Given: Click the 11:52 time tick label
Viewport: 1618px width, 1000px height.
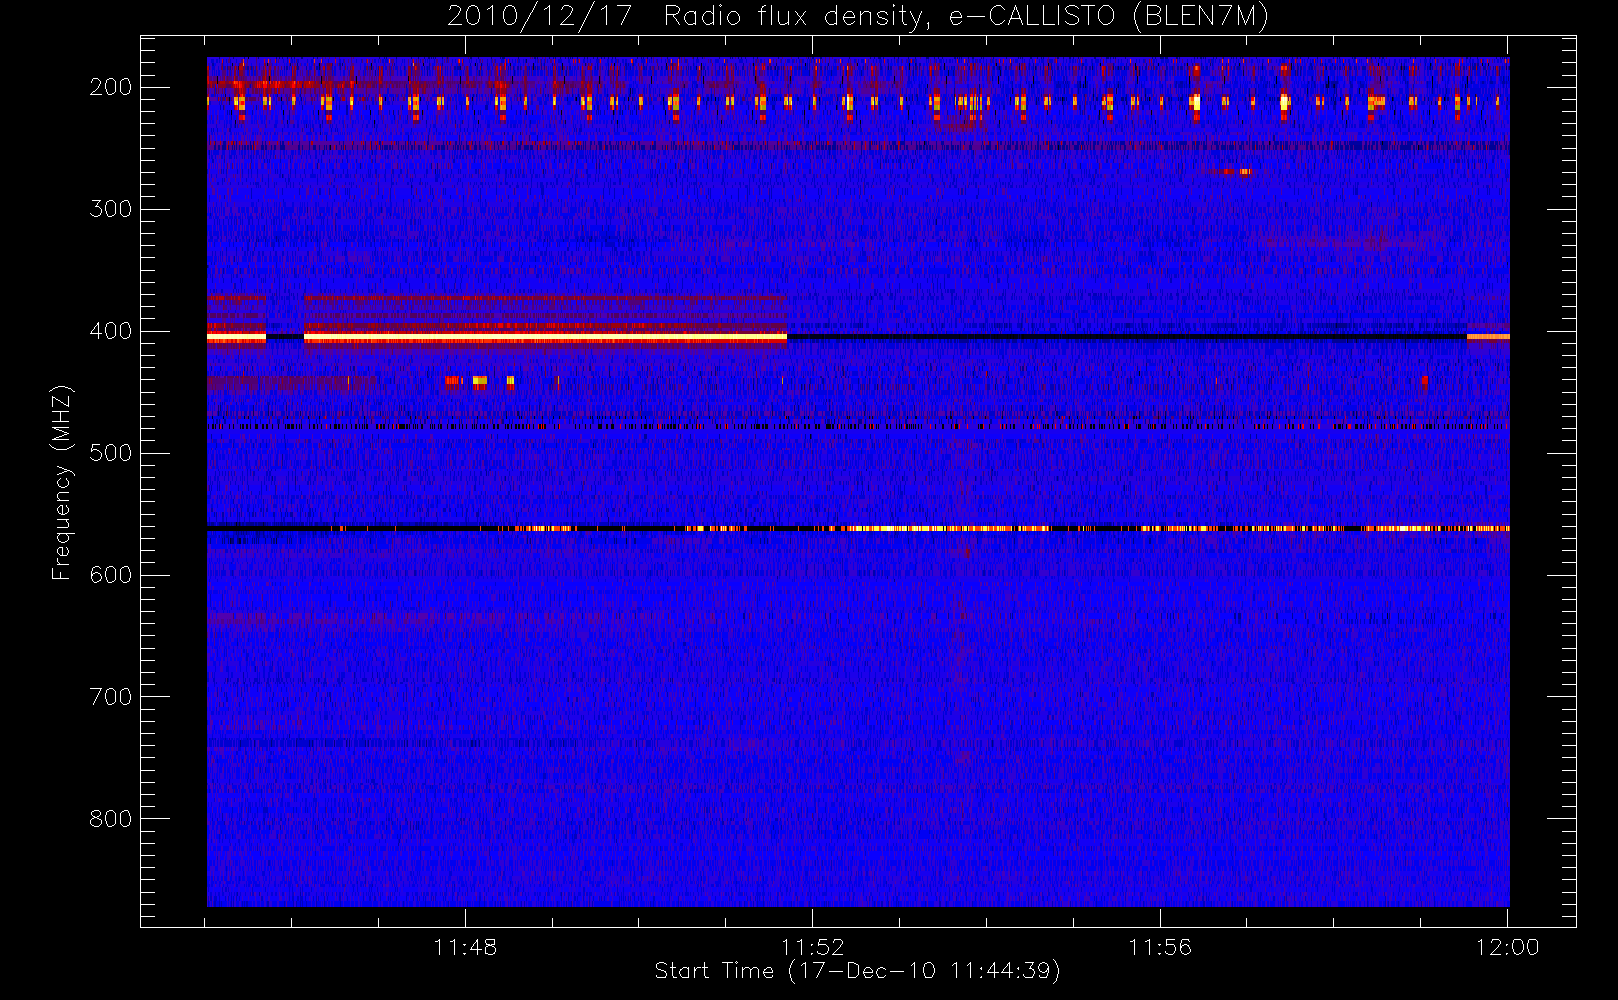Looking at the screenshot, I should pos(813,947).
